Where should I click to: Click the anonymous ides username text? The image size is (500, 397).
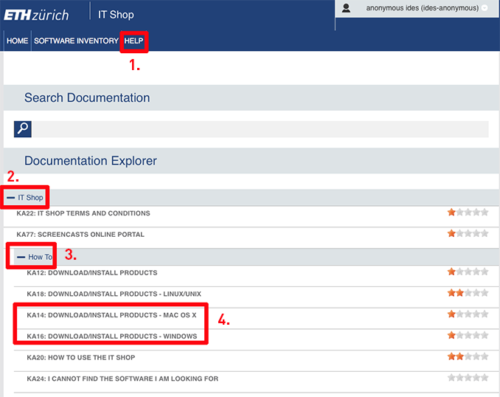coord(422,8)
